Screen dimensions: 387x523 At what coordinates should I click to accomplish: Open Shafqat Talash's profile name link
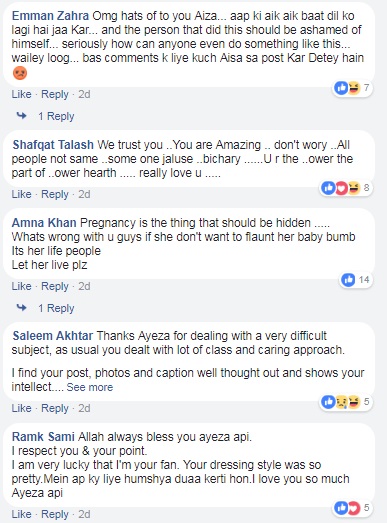tap(53, 145)
